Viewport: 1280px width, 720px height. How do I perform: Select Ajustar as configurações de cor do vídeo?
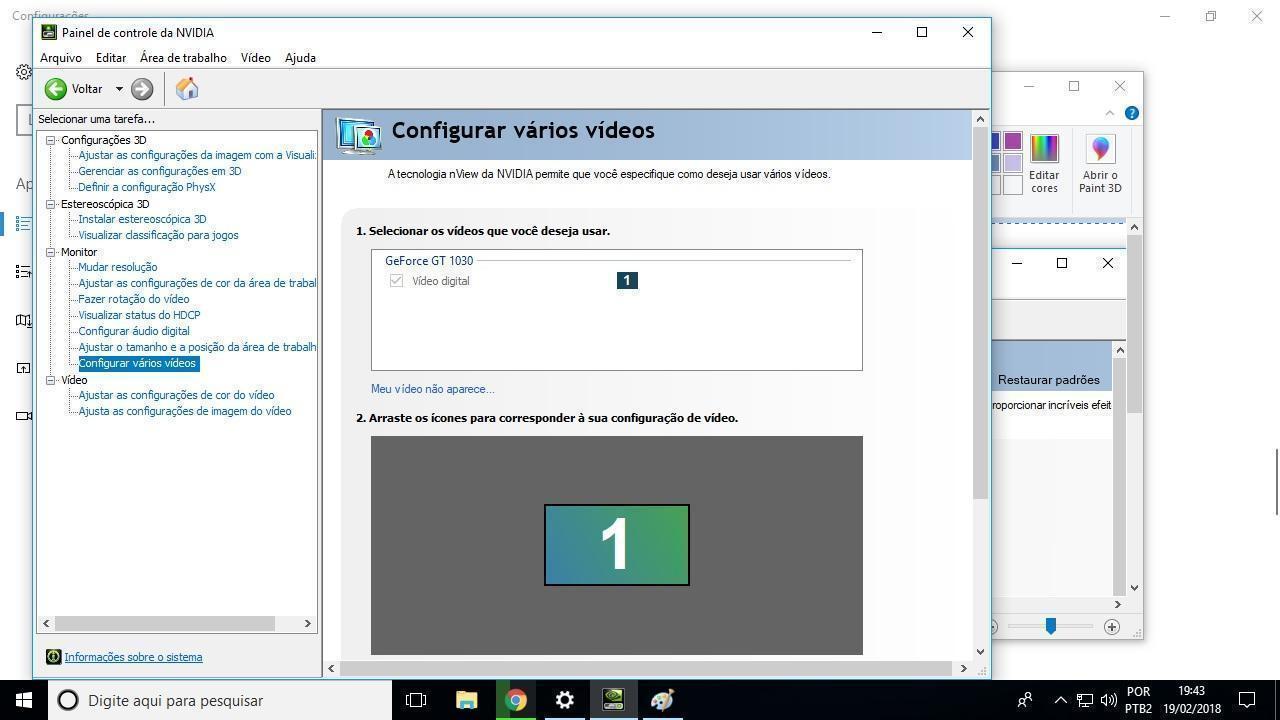[x=176, y=395]
